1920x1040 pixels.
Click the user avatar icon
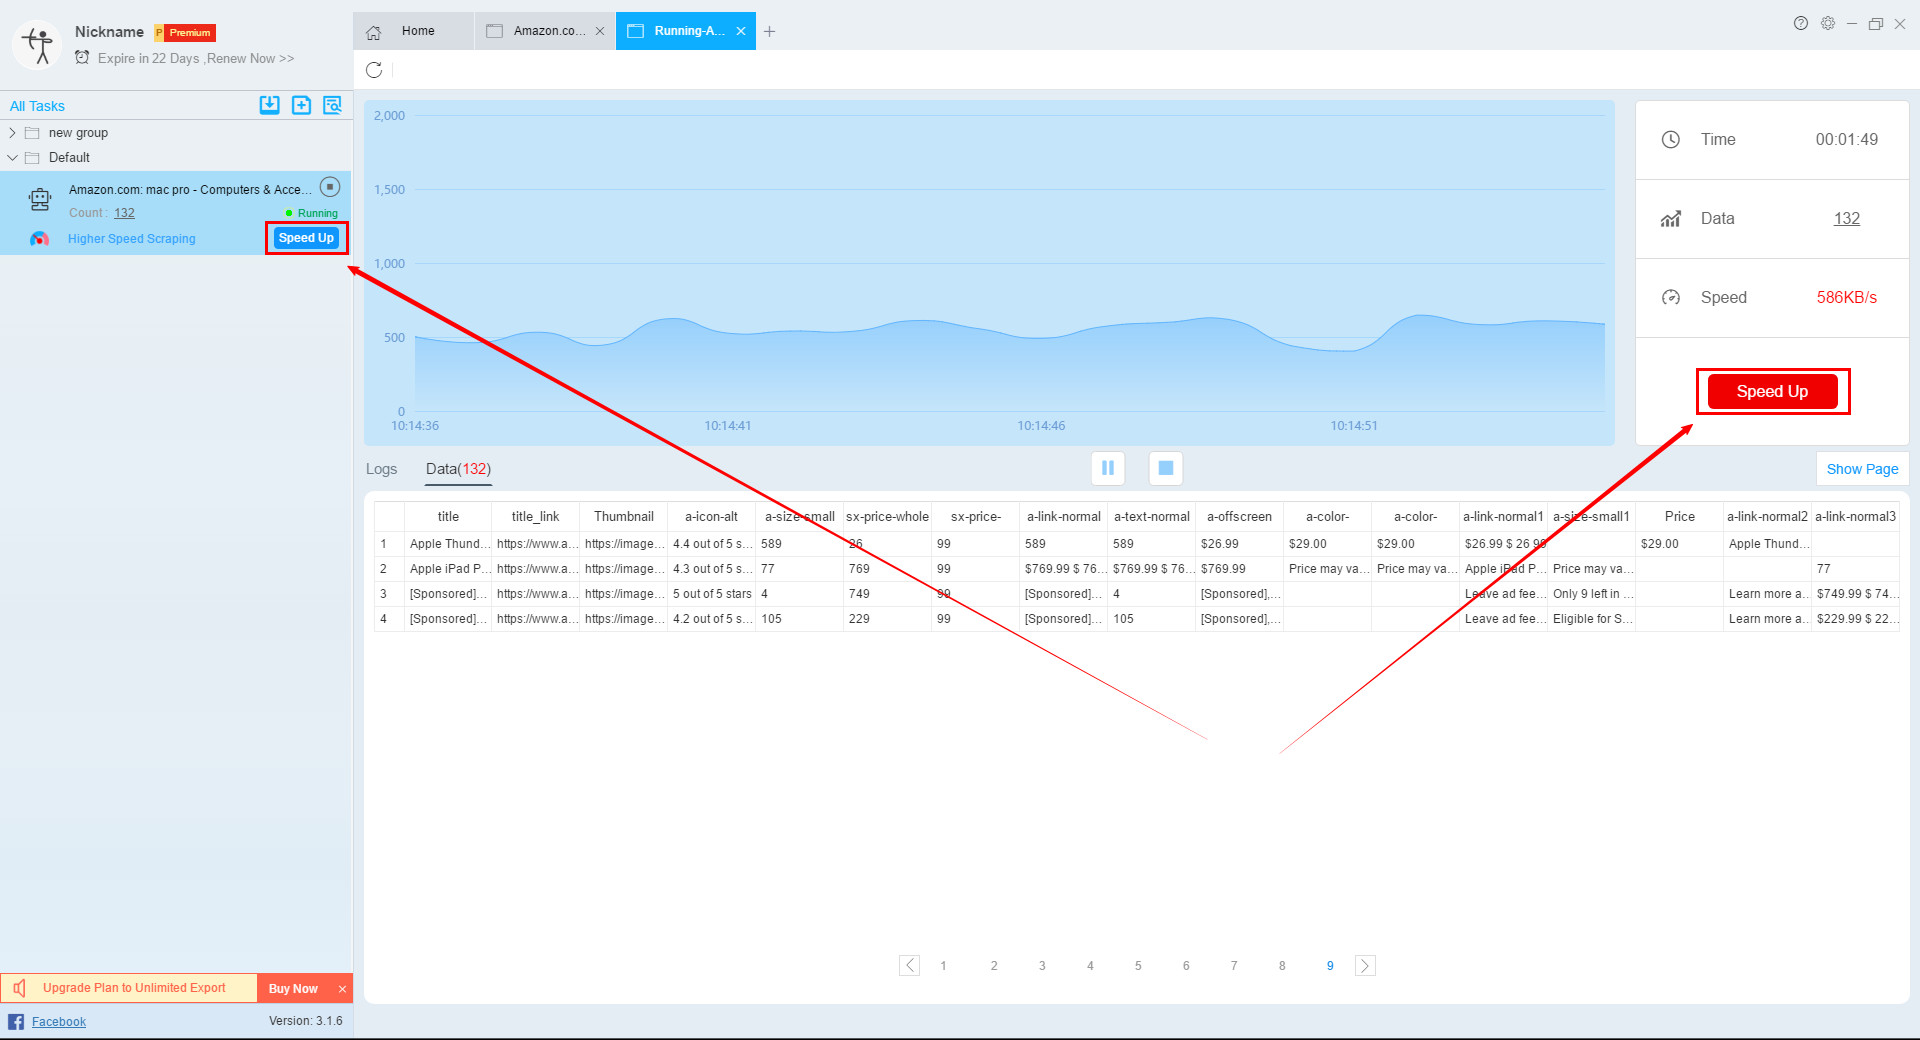pos(38,44)
